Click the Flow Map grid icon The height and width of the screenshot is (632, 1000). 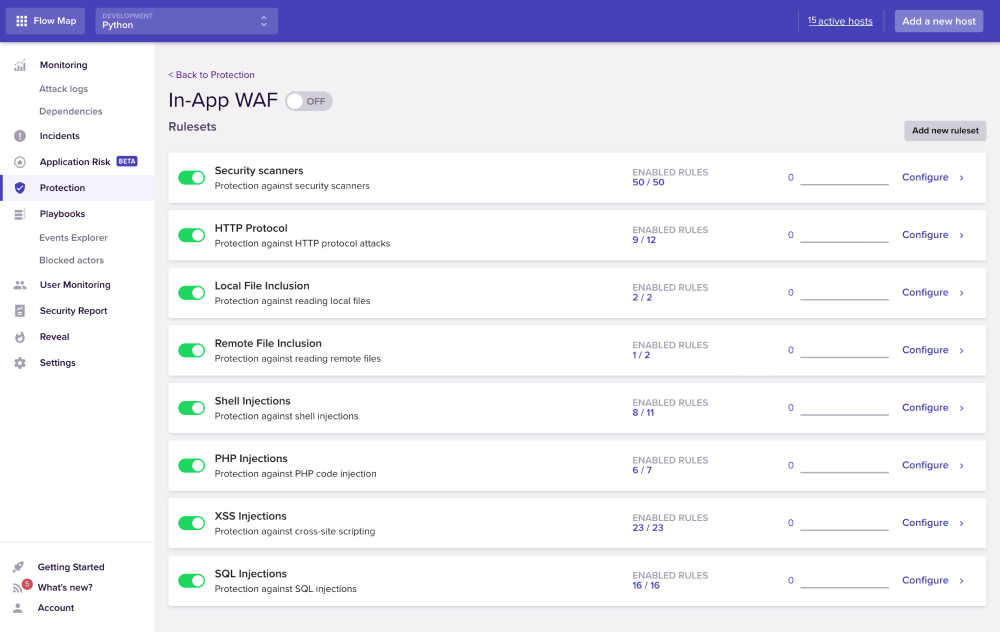pyautogui.click(x=22, y=21)
